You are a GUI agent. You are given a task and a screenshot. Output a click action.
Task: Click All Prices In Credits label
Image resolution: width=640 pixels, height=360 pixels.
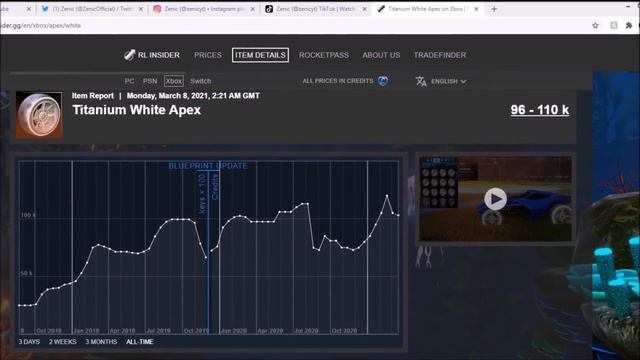[338, 81]
